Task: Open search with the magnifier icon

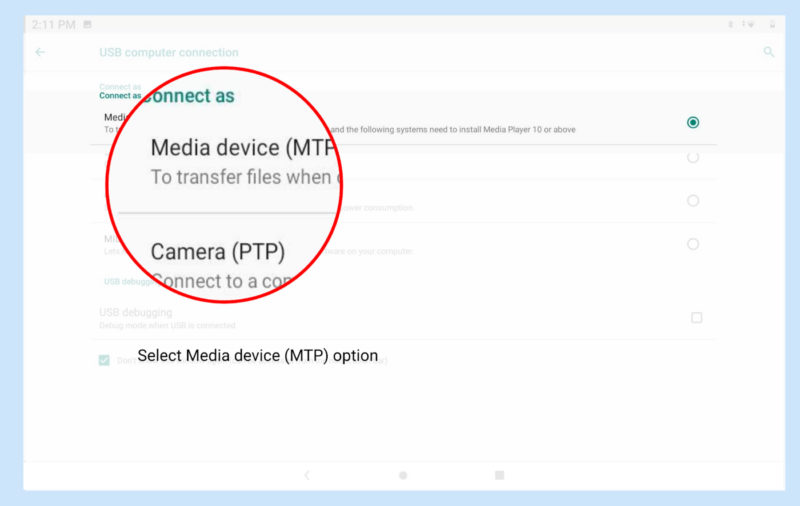Action: point(768,52)
